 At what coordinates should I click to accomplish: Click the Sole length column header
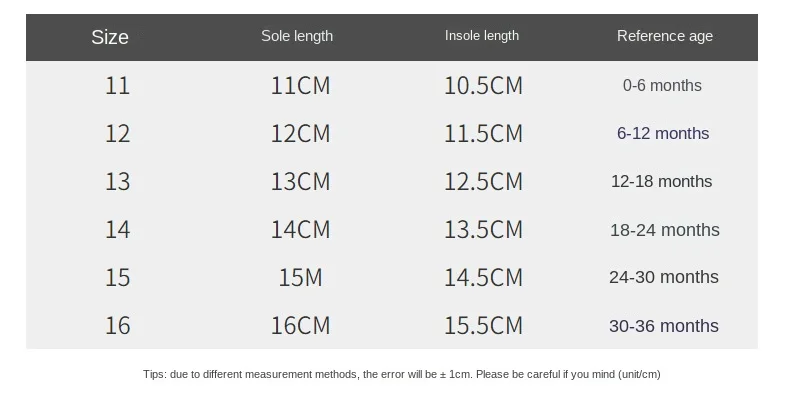click(x=297, y=36)
